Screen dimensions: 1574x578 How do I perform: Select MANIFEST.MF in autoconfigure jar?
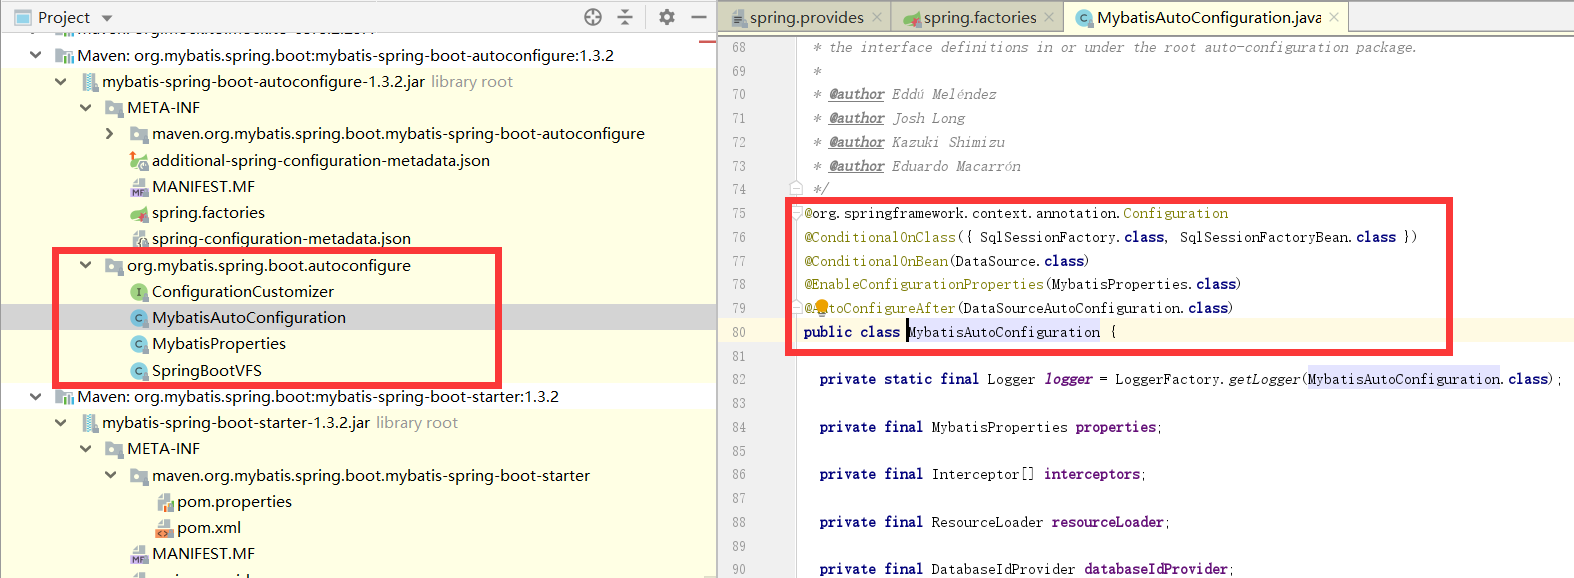(203, 186)
